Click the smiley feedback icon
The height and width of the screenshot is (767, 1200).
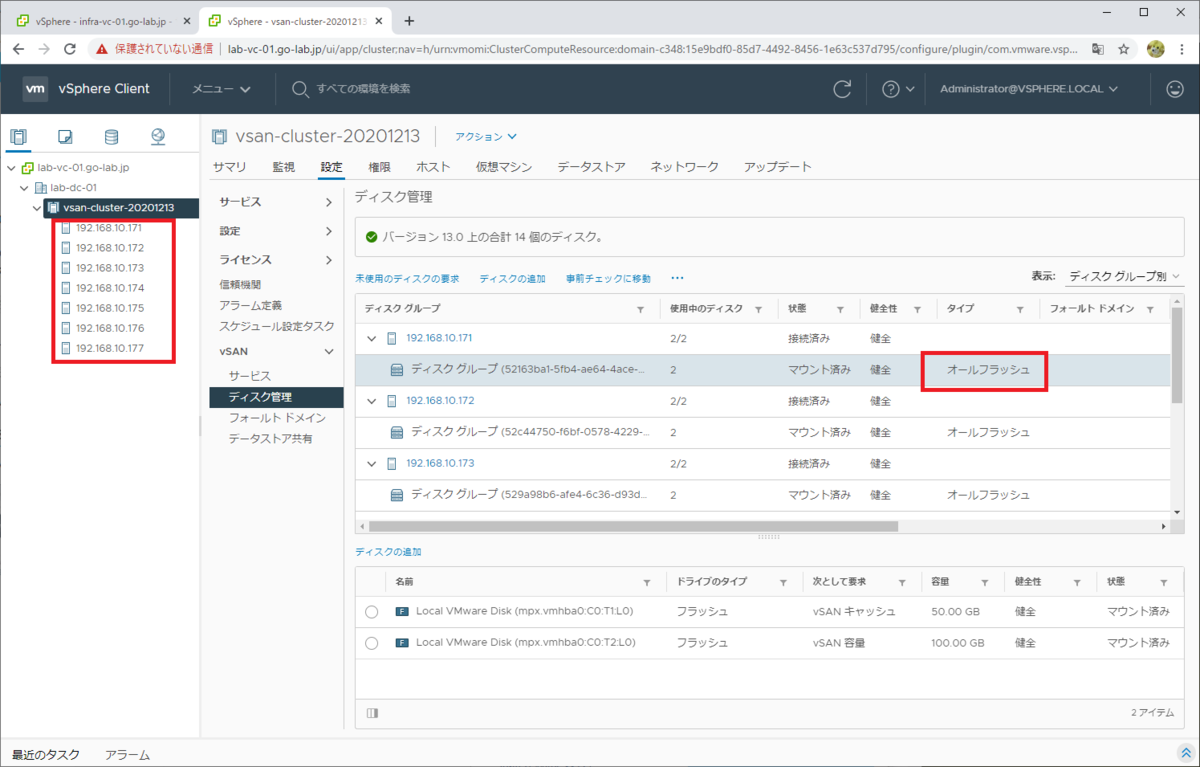[1175, 89]
